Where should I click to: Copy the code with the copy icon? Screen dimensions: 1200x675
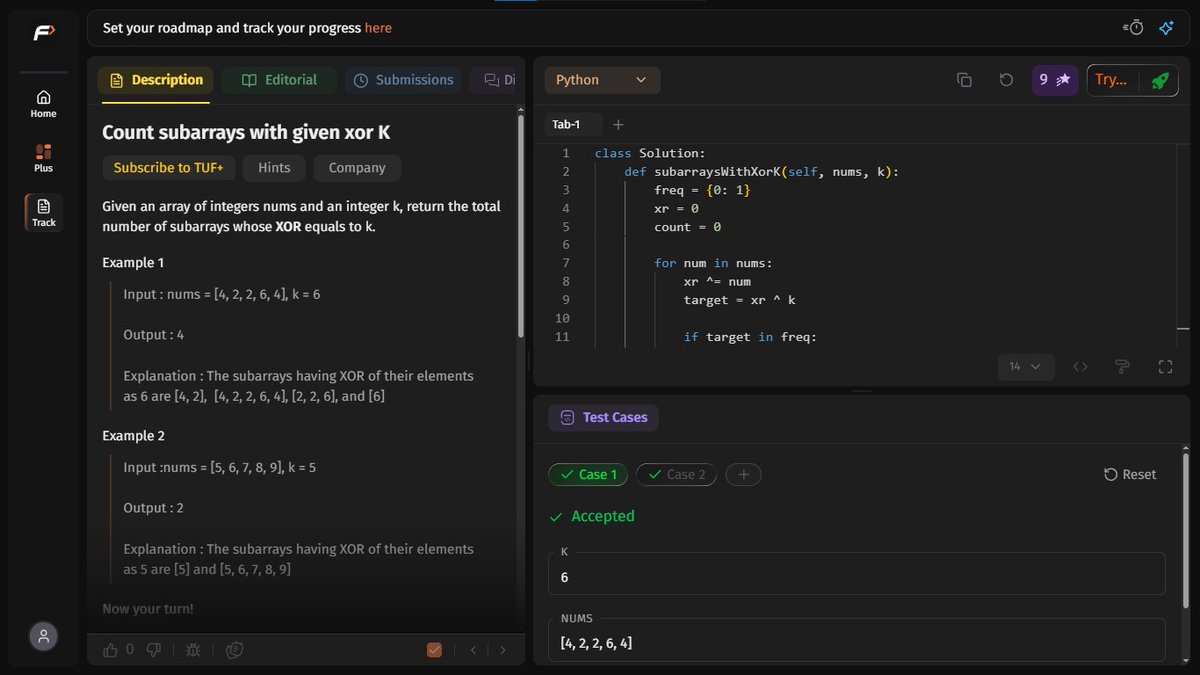click(964, 80)
